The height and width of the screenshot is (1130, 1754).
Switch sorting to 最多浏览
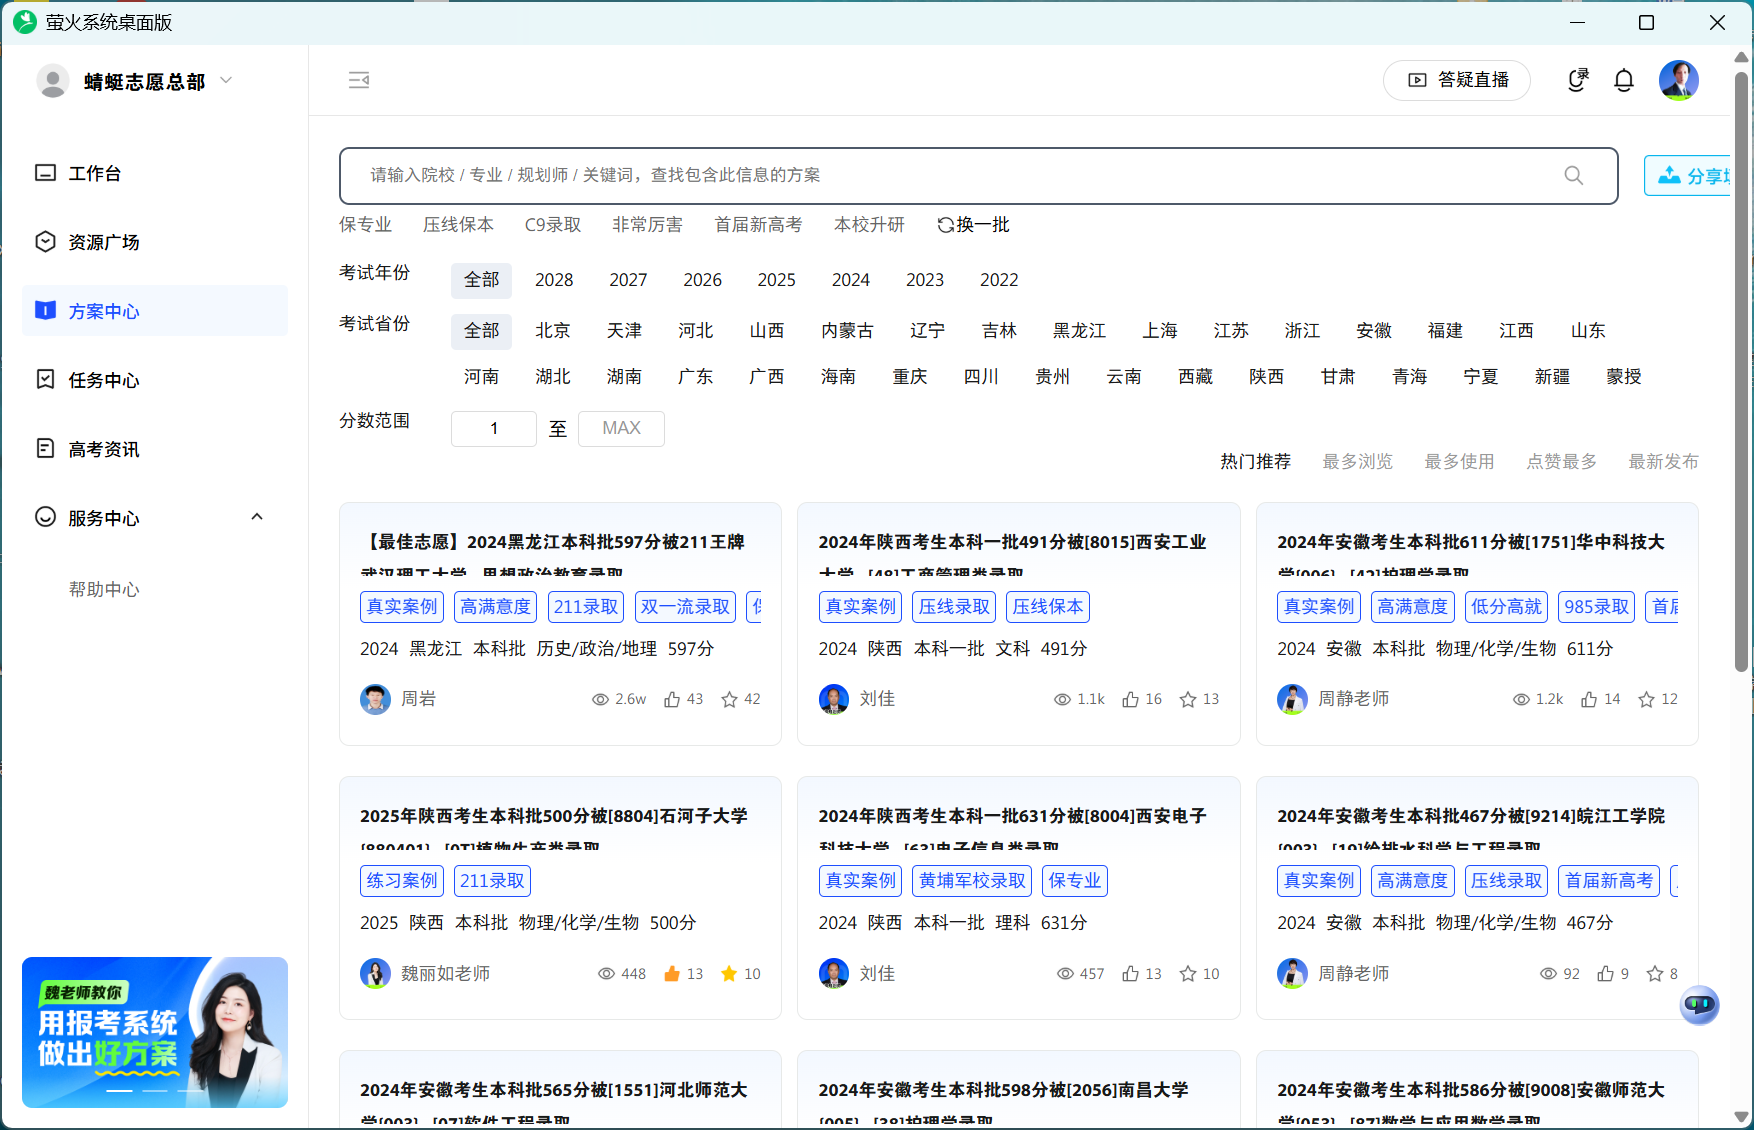point(1357,461)
